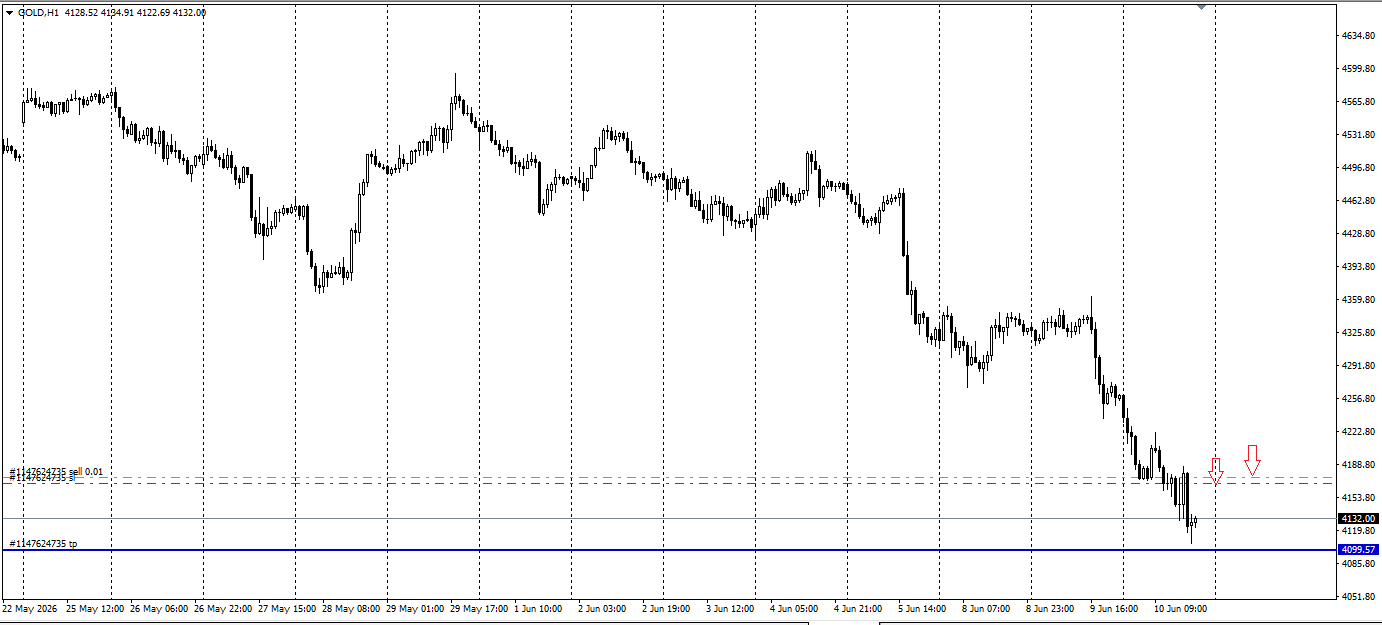This screenshot has width=1382, height=625.
Task: Click the 4132.00 current price tag
Action: (1358, 518)
